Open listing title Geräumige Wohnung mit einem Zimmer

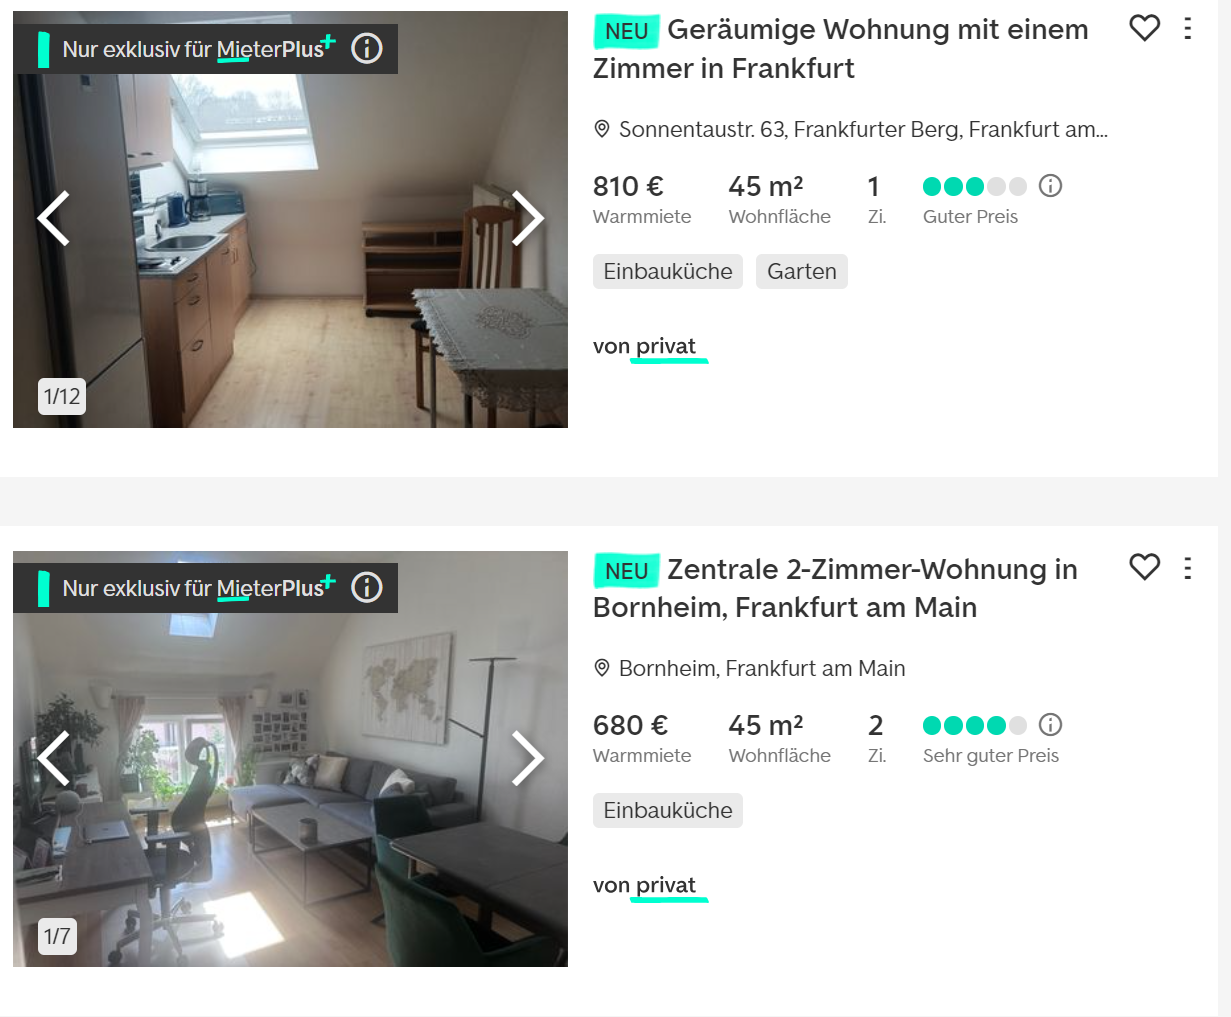pos(841,49)
